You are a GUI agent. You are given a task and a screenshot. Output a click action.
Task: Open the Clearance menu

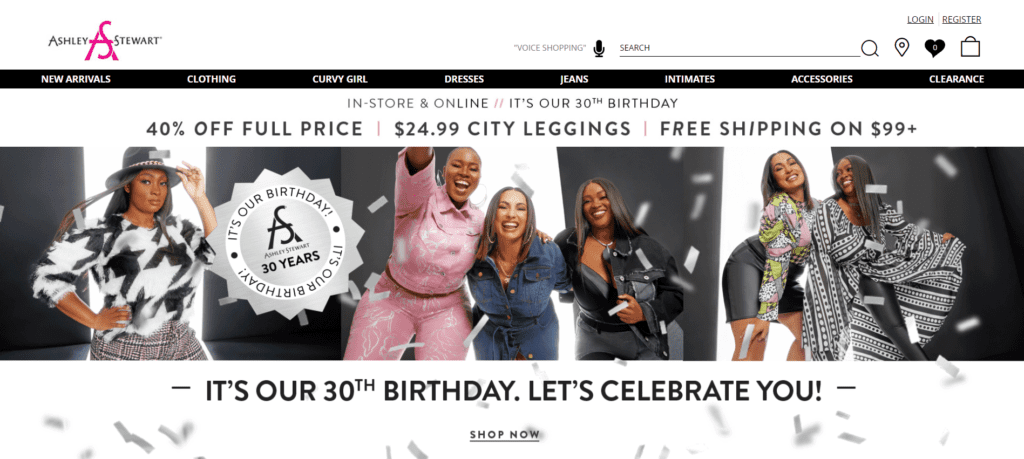[x=956, y=79]
